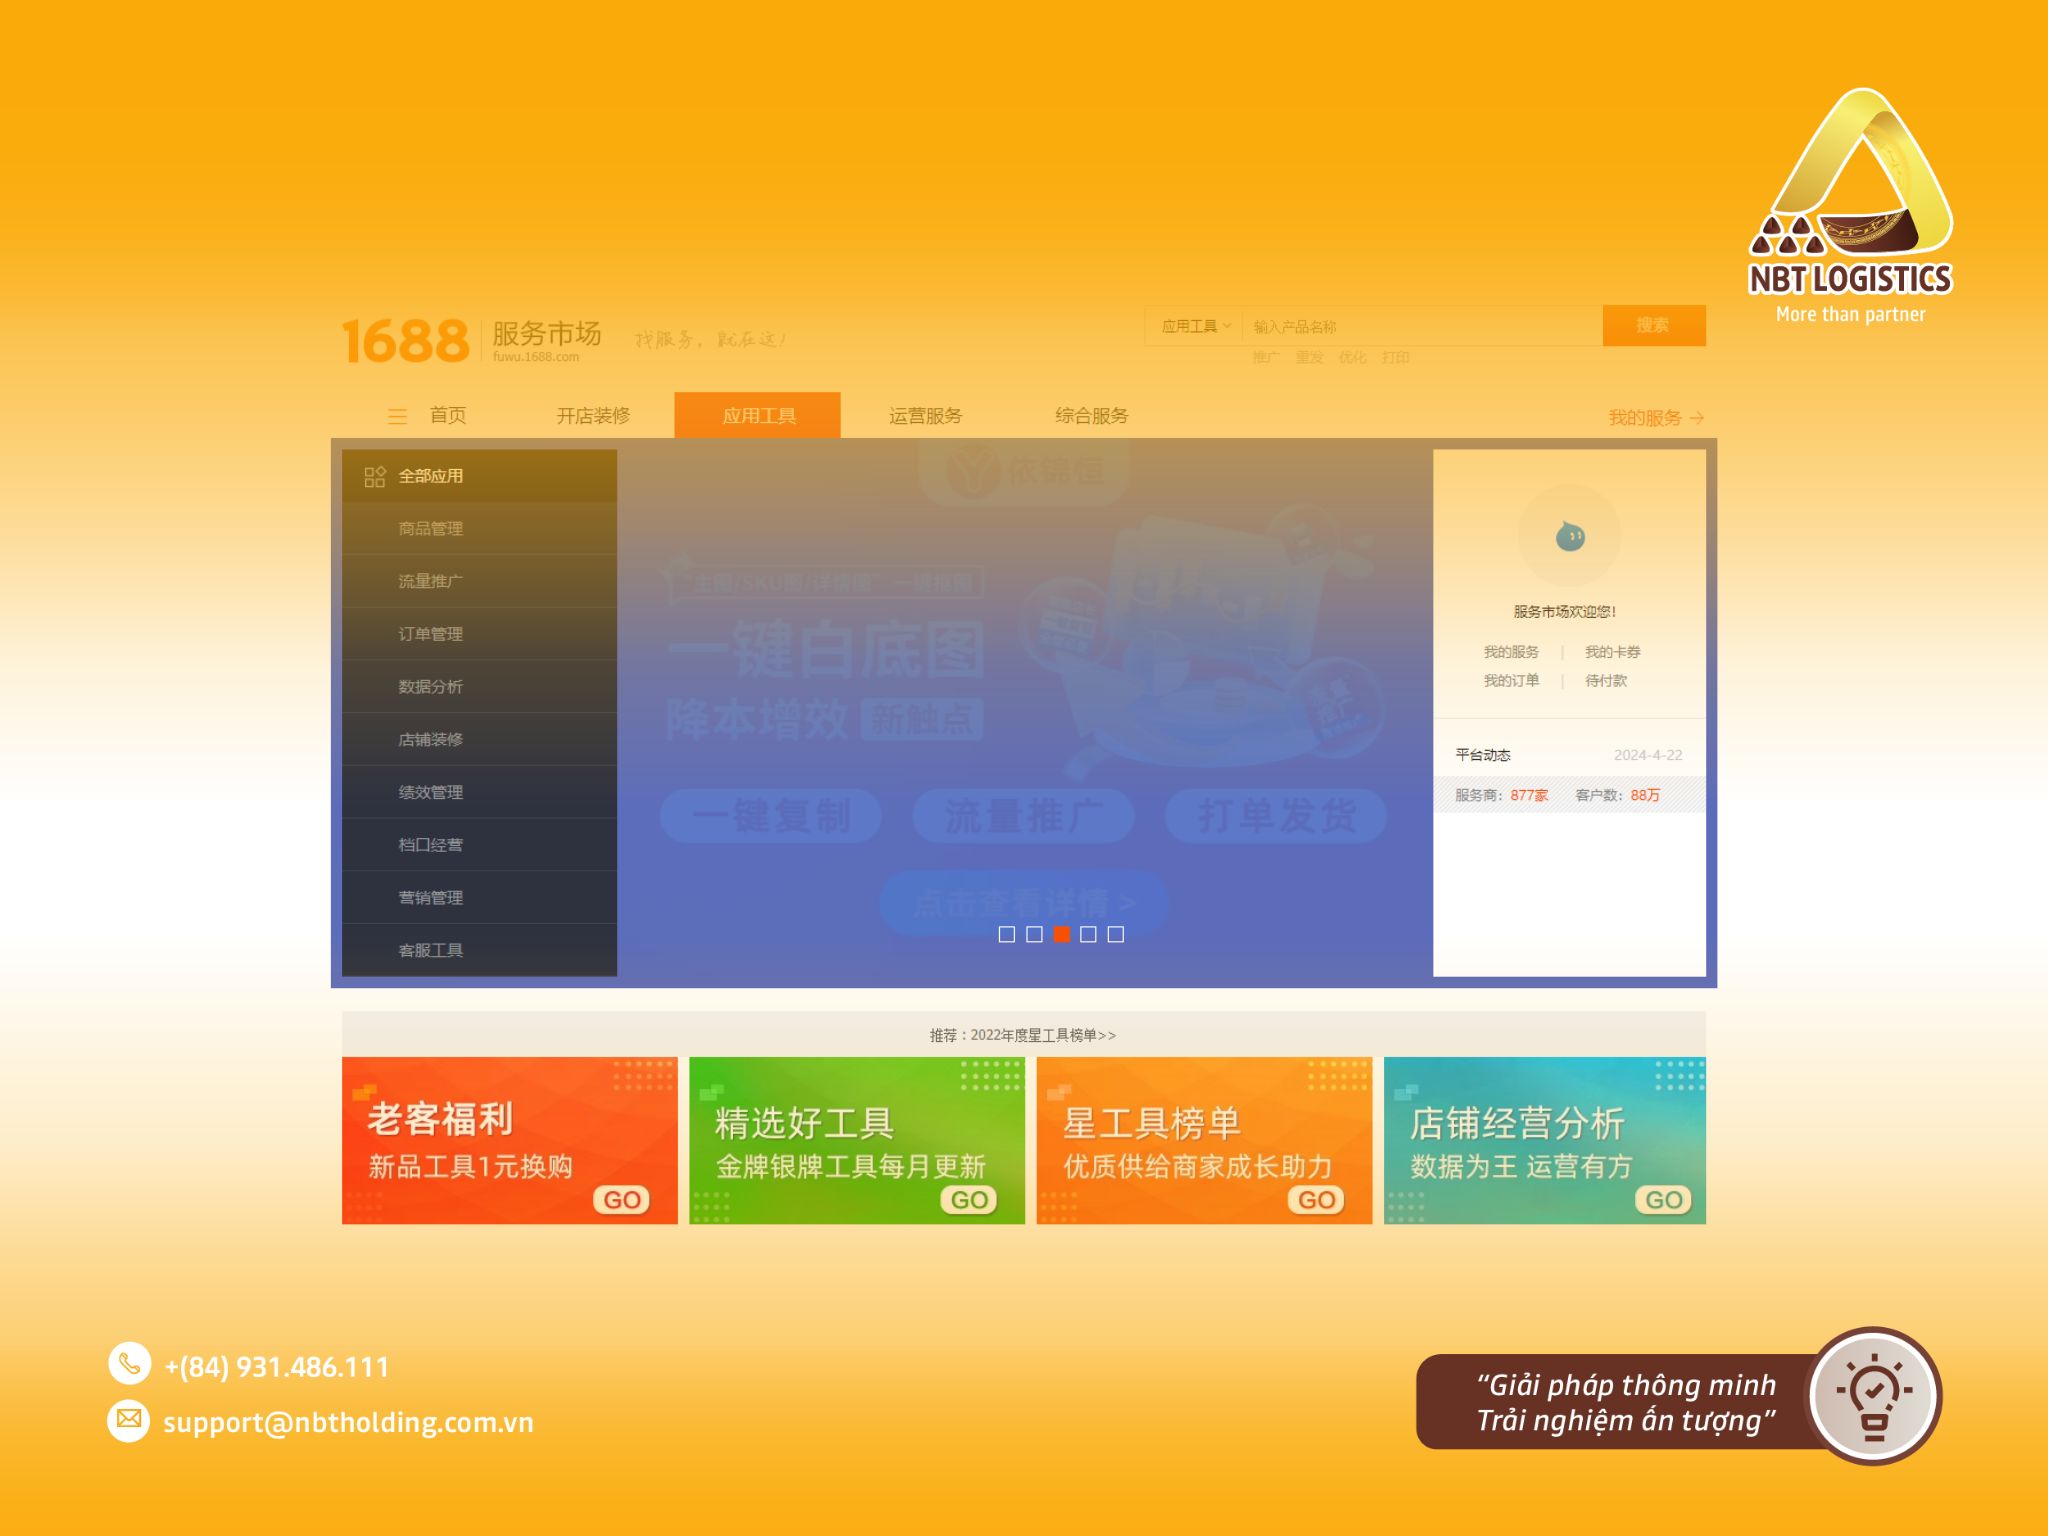Select 档口经营 in the sidebar
This screenshot has height=1536, width=2048.
479,845
